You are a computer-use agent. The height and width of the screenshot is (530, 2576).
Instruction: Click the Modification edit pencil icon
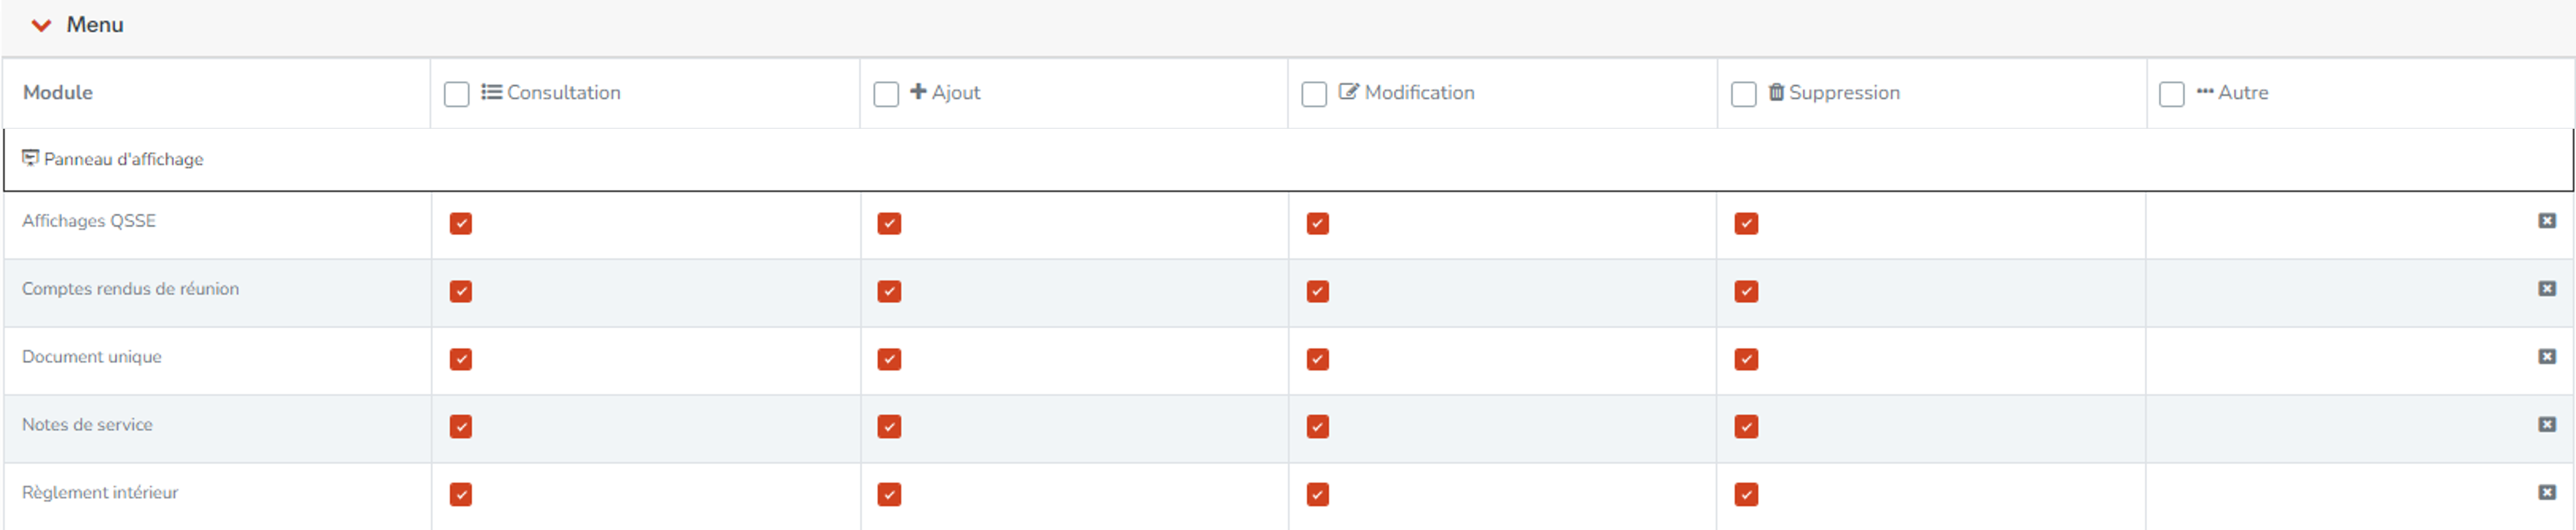coord(1348,92)
